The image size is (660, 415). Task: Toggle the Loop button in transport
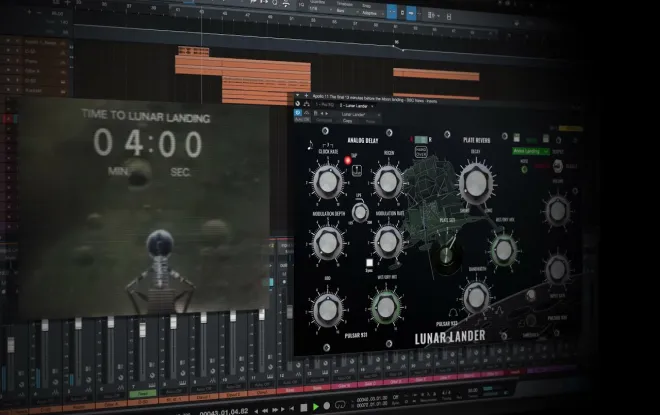click(x=340, y=405)
